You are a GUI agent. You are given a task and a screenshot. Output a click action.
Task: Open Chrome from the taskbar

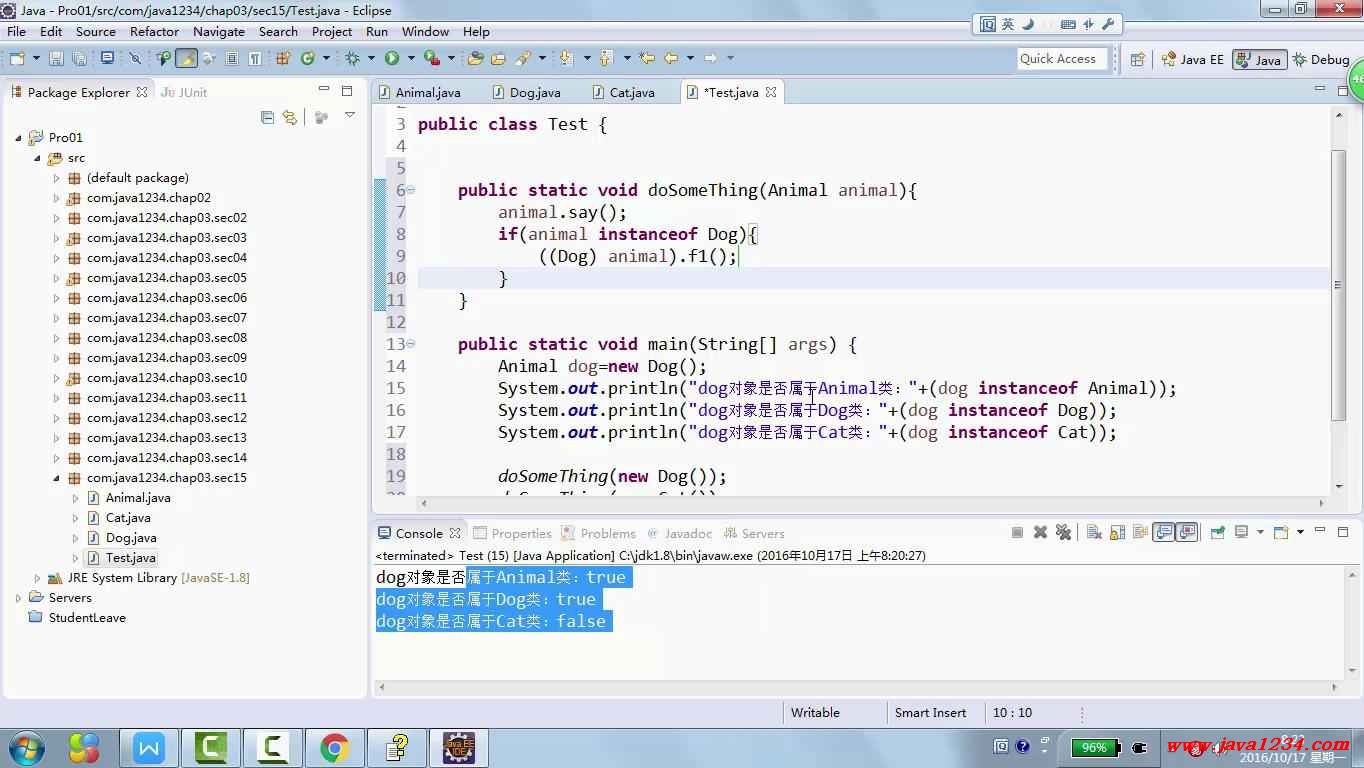335,747
